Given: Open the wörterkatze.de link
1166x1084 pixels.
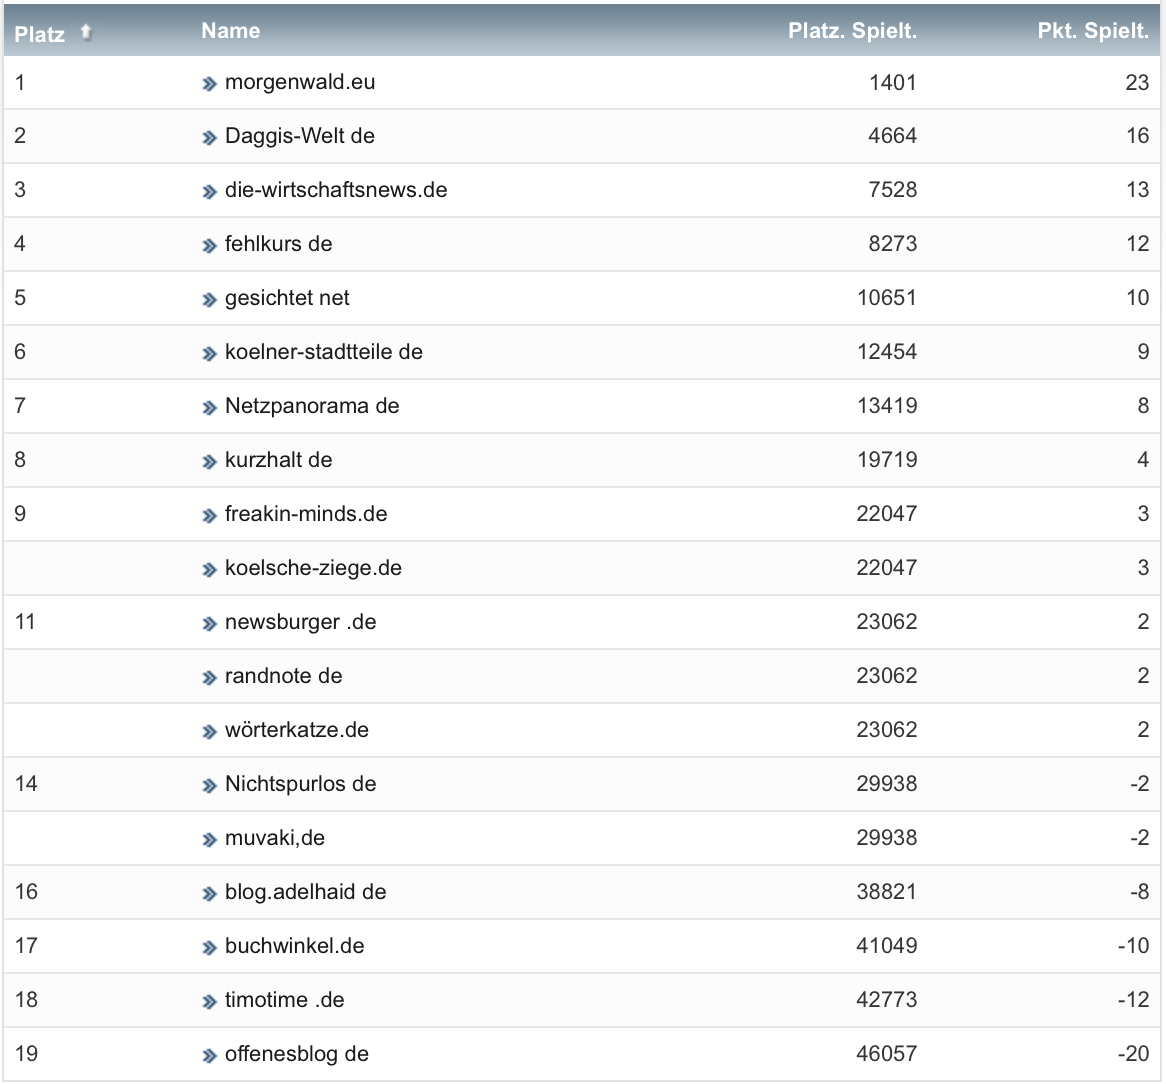Looking at the screenshot, I should (x=297, y=730).
